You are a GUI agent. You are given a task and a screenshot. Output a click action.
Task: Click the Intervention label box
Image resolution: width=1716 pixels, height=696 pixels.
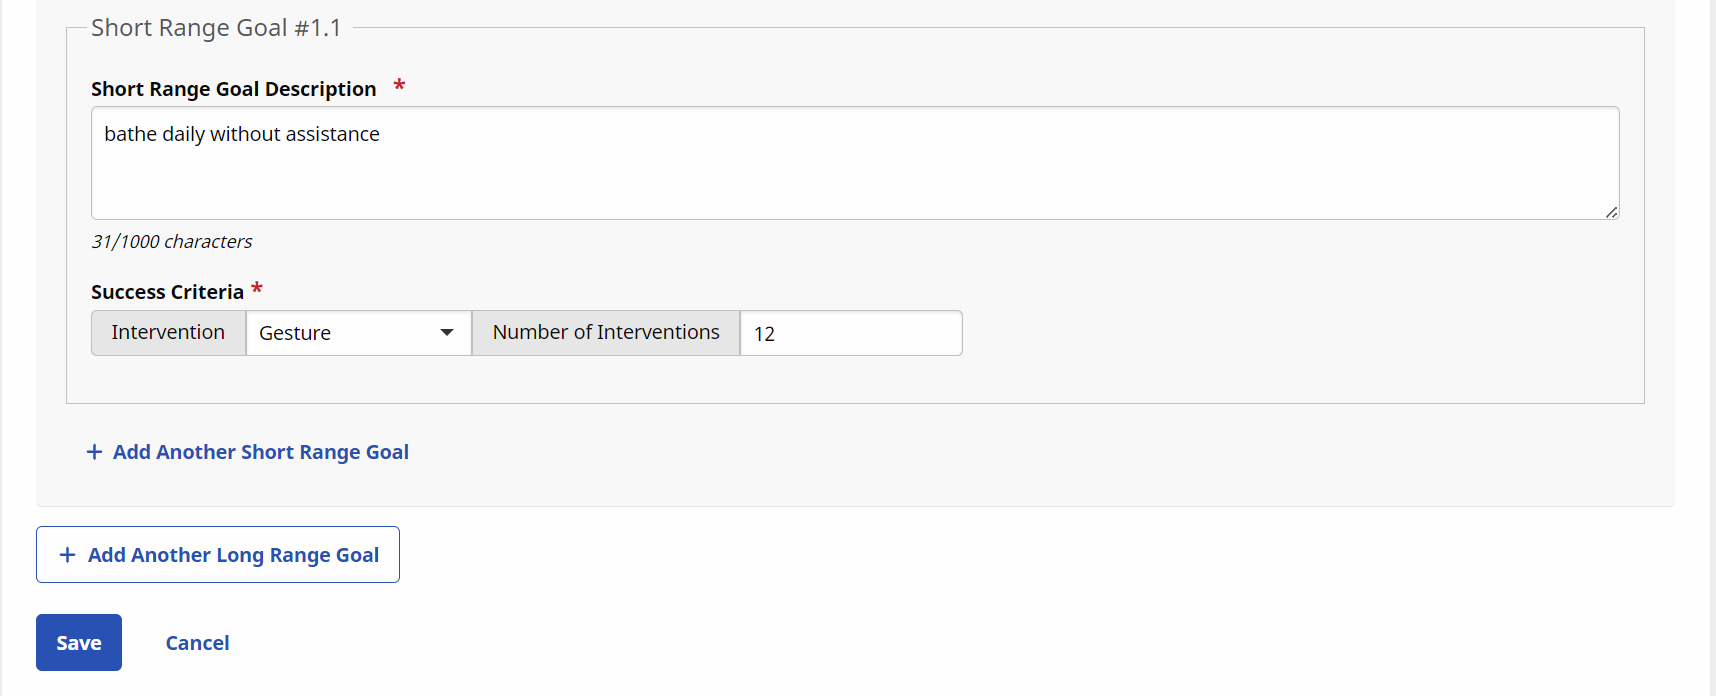168,333
